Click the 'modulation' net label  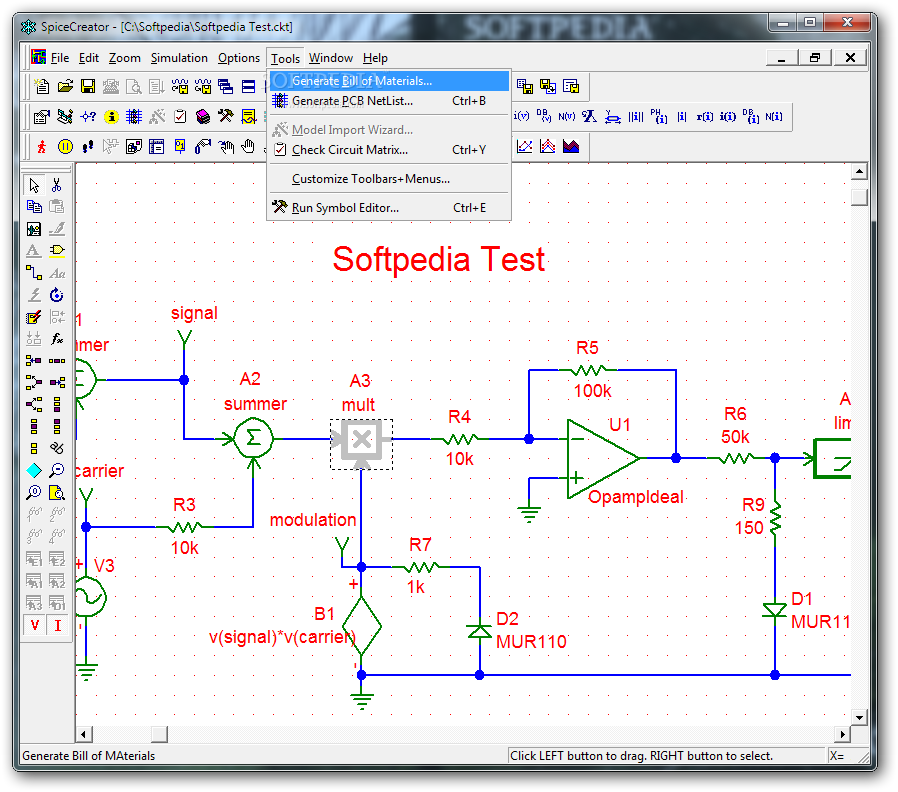(313, 520)
